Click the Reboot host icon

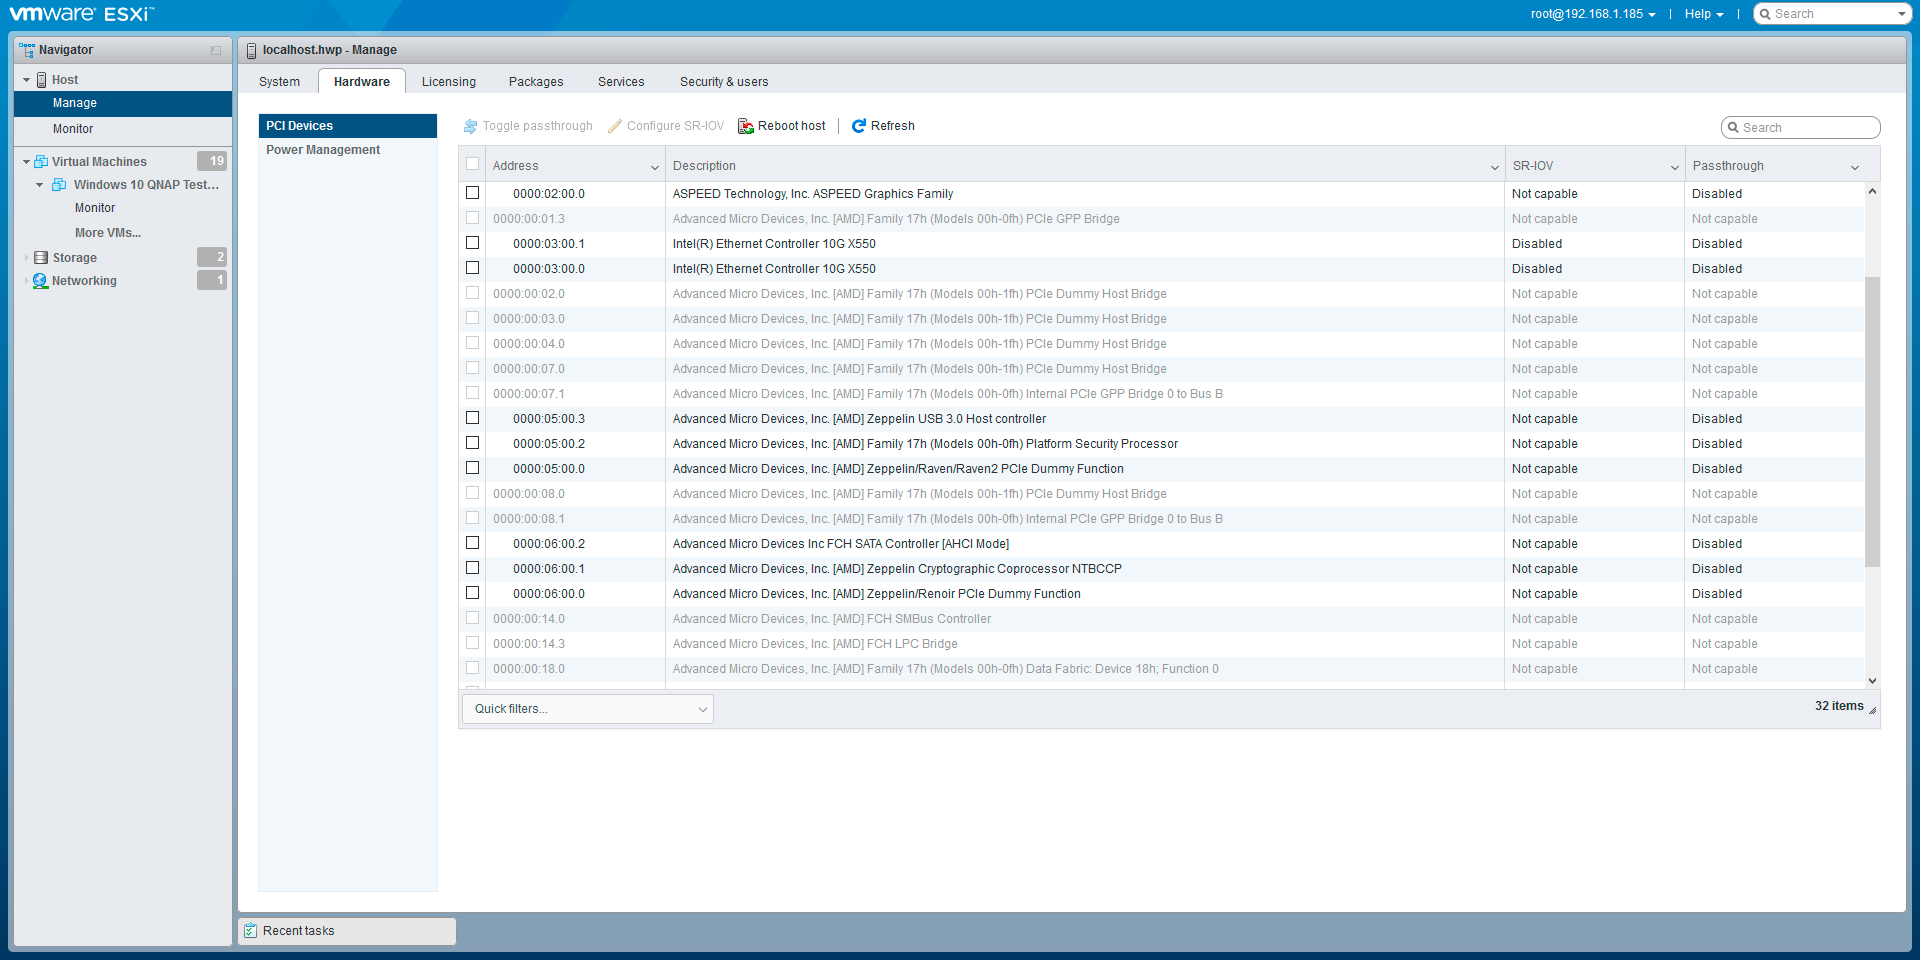tap(745, 126)
